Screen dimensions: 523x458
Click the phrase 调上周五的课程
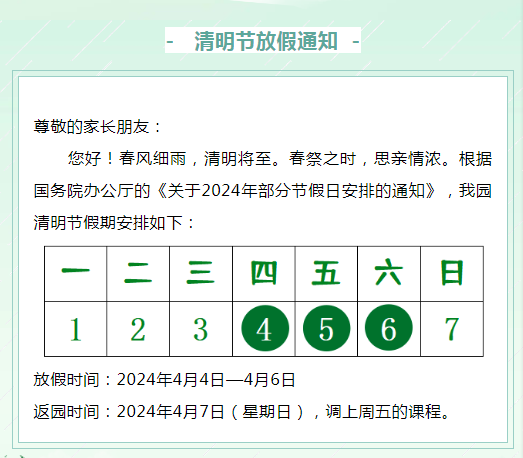(x=383, y=412)
